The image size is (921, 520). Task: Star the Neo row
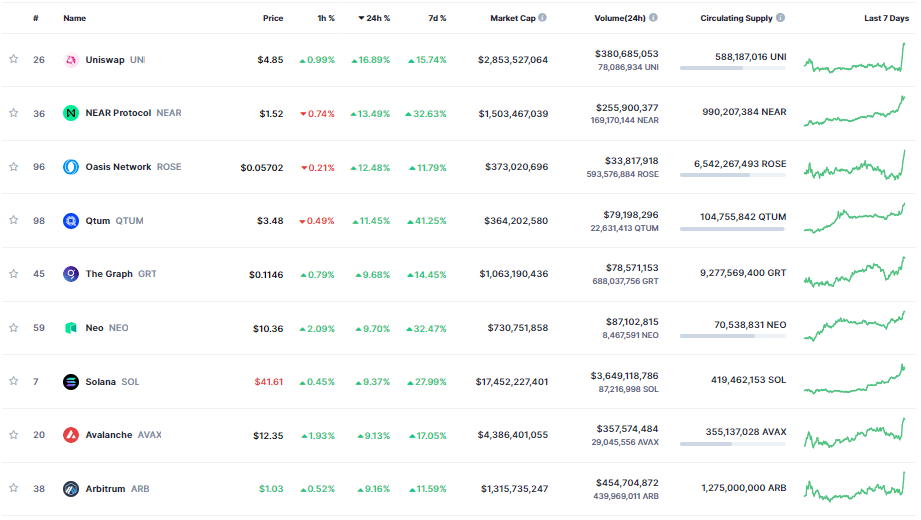click(x=14, y=328)
